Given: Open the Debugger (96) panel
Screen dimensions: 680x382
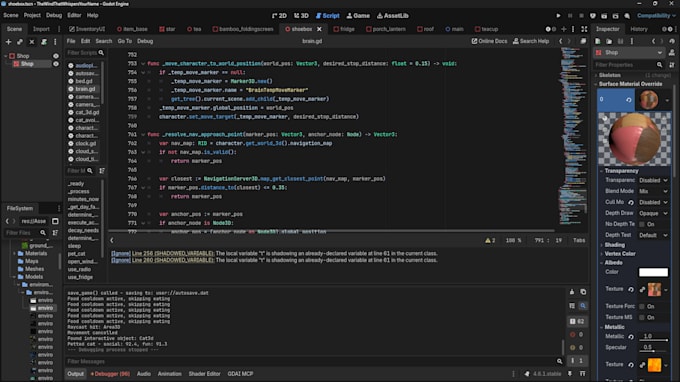Looking at the screenshot, I should tap(110, 374).
